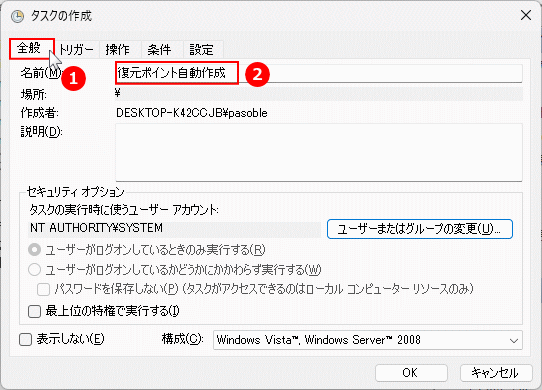Click the DESKTOP-K42CCJB¥pasoble author text
The height and width of the screenshot is (390, 542).
point(192,113)
